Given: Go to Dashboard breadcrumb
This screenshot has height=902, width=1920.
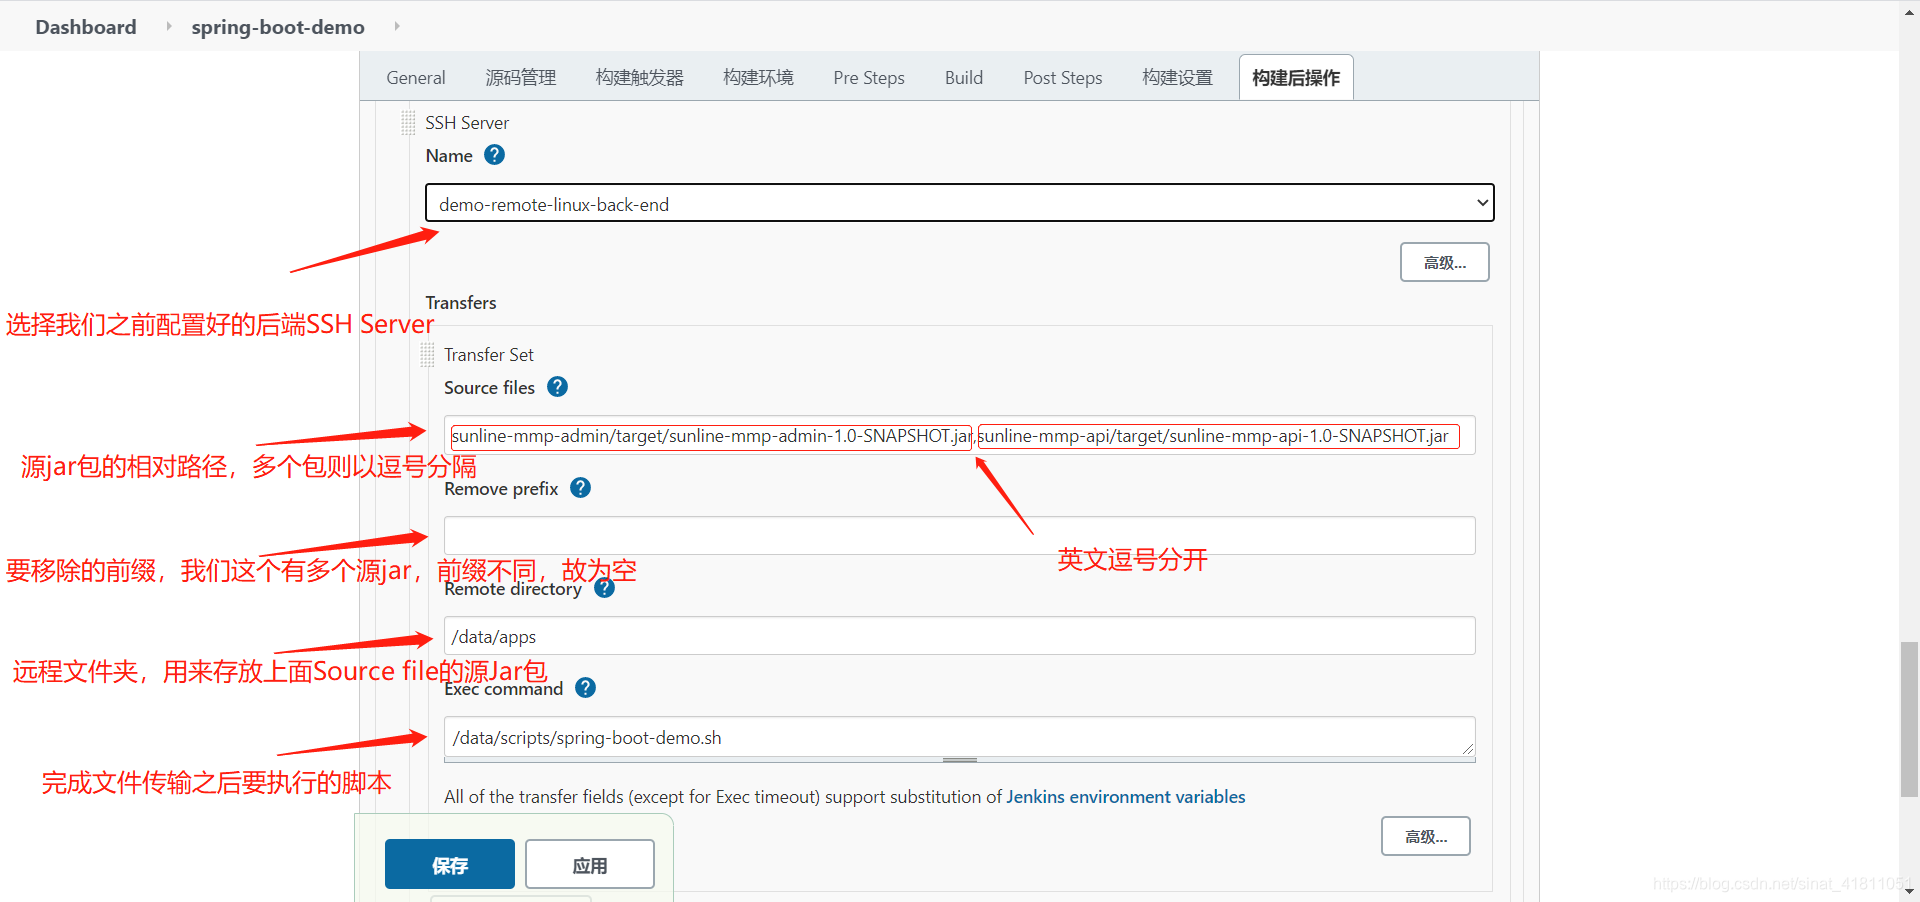Looking at the screenshot, I should coord(86,27).
